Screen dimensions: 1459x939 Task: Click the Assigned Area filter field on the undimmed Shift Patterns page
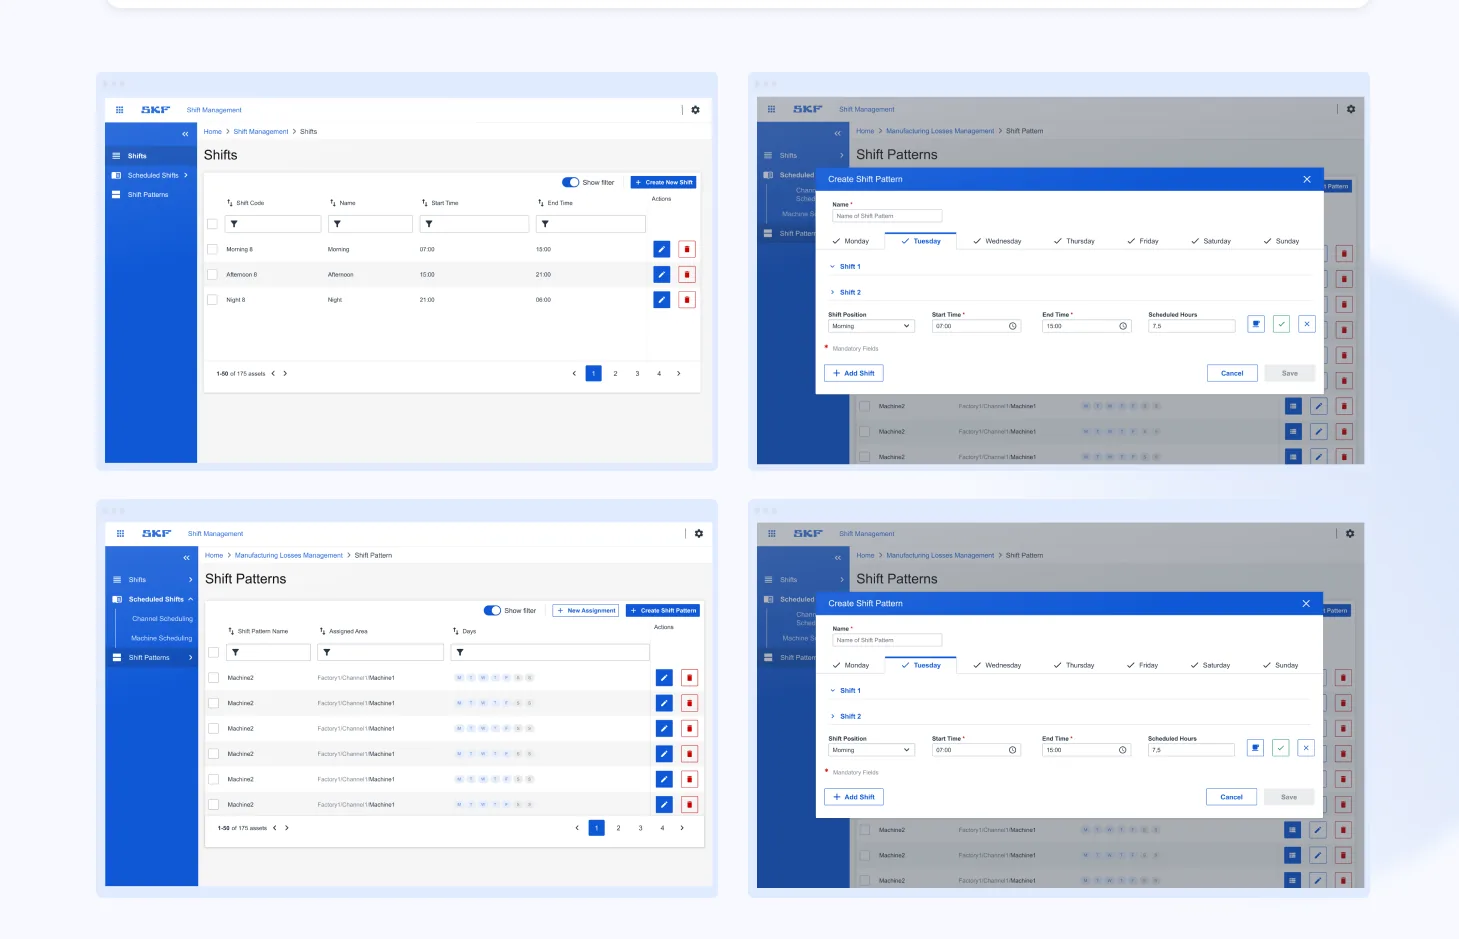tap(380, 652)
